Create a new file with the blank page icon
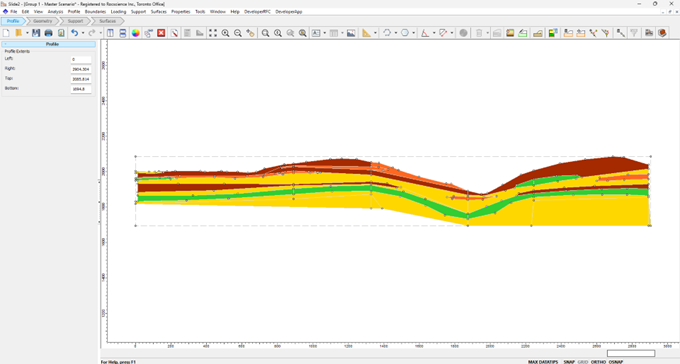Image resolution: width=680 pixels, height=364 pixels. [x=6, y=33]
